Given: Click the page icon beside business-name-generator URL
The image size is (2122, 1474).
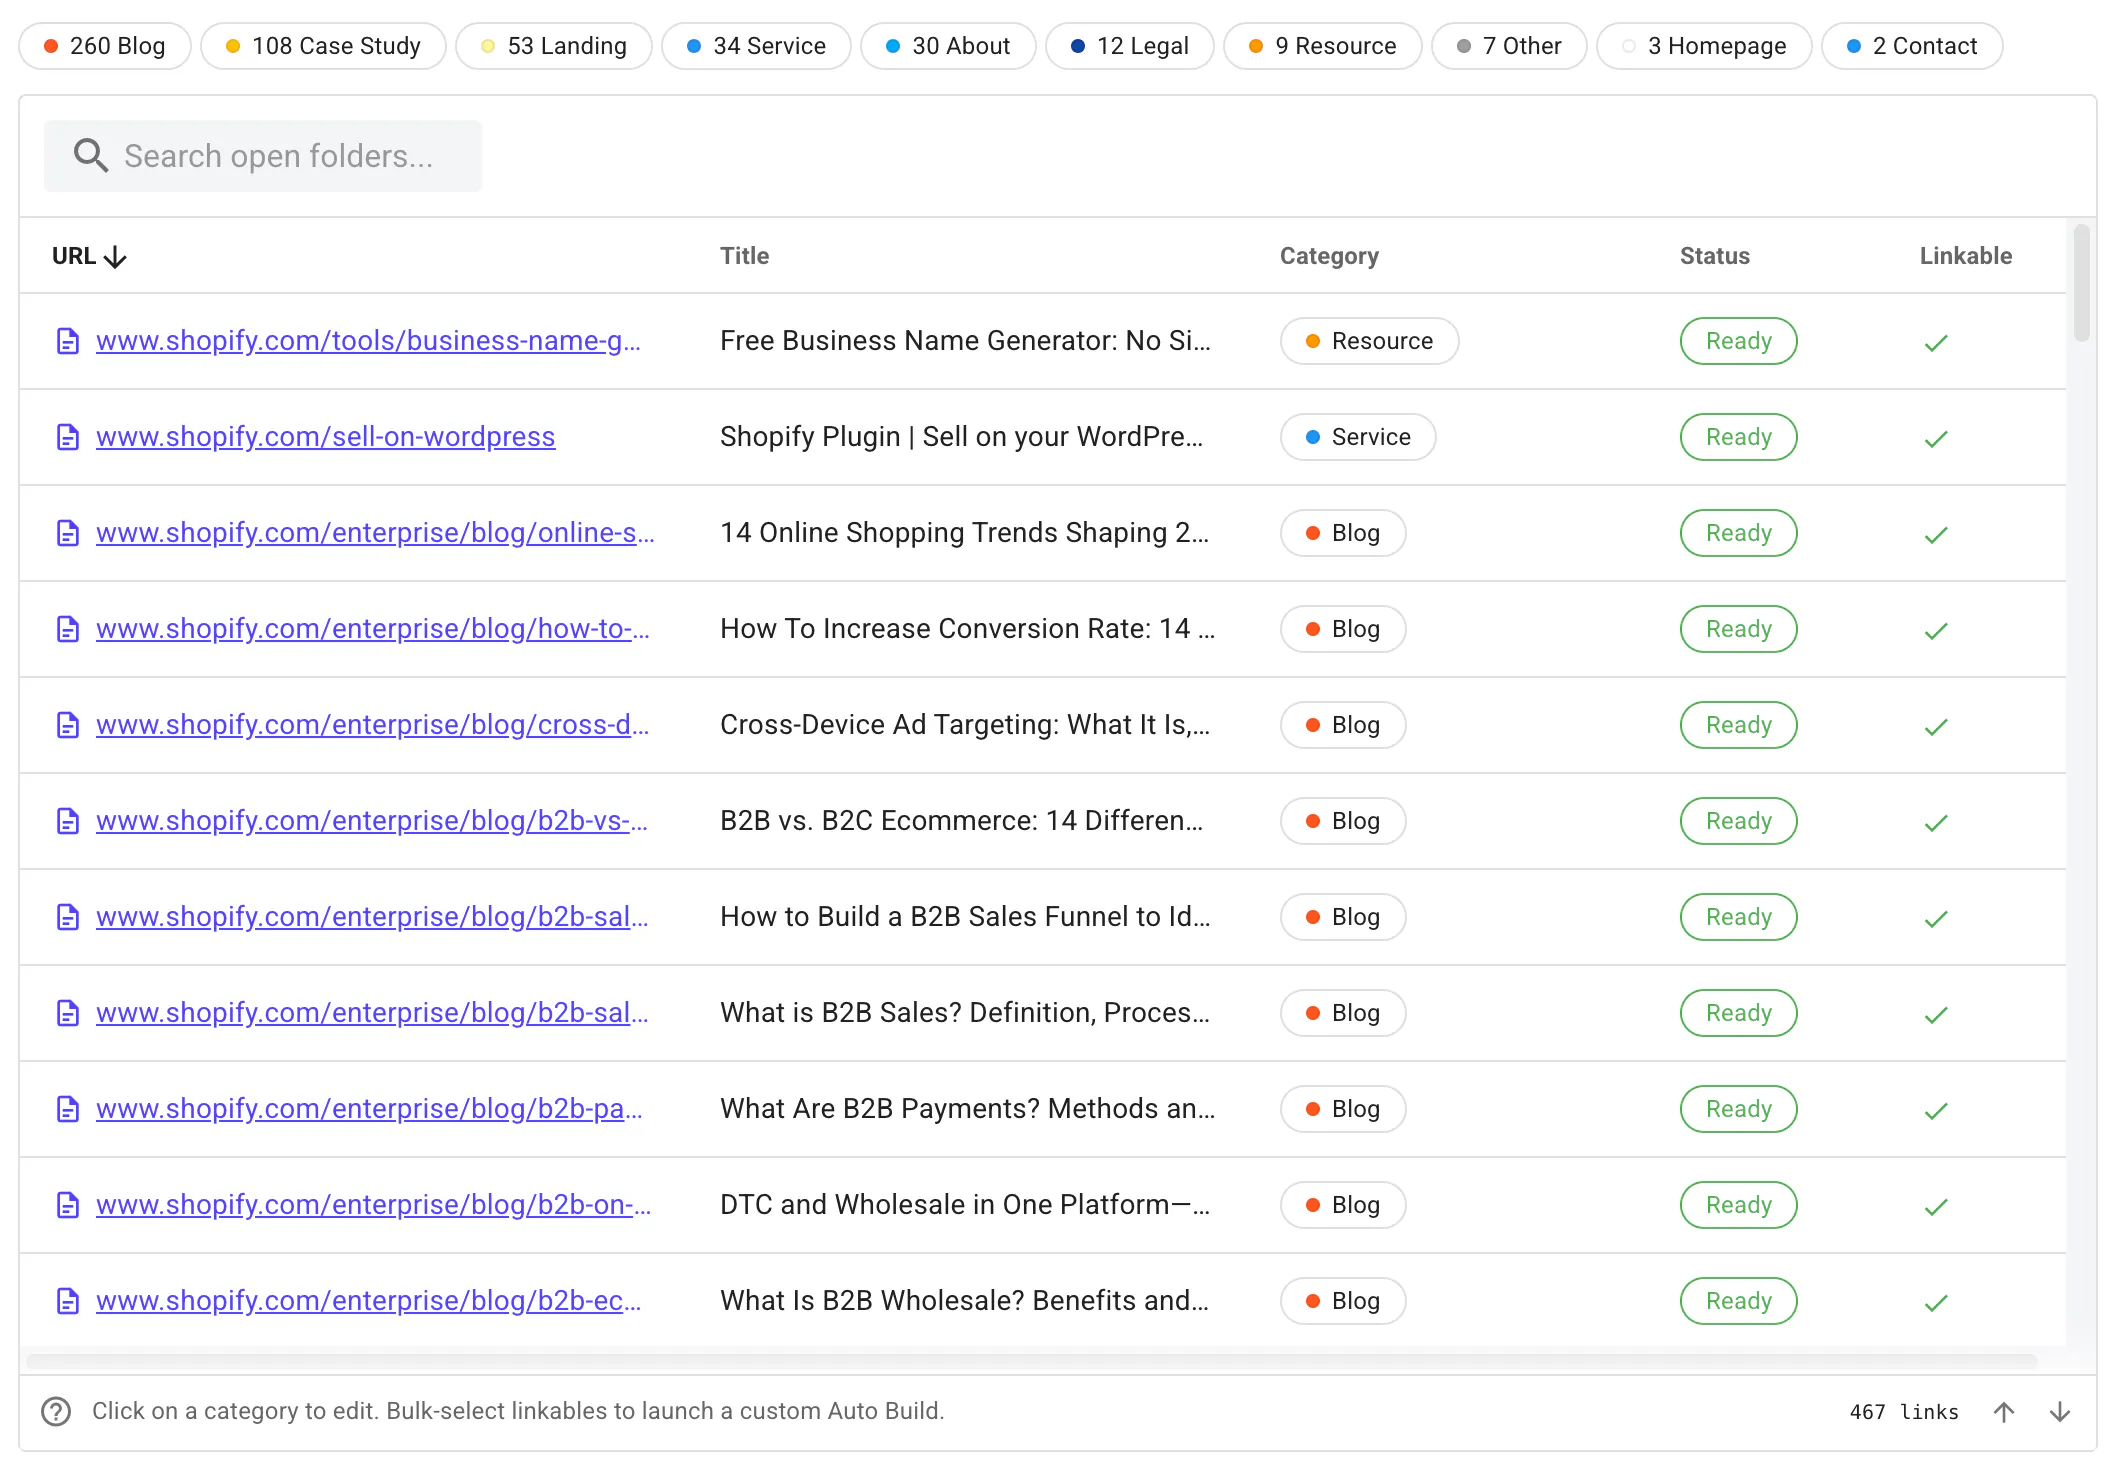Looking at the screenshot, I should click(x=68, y=341).
